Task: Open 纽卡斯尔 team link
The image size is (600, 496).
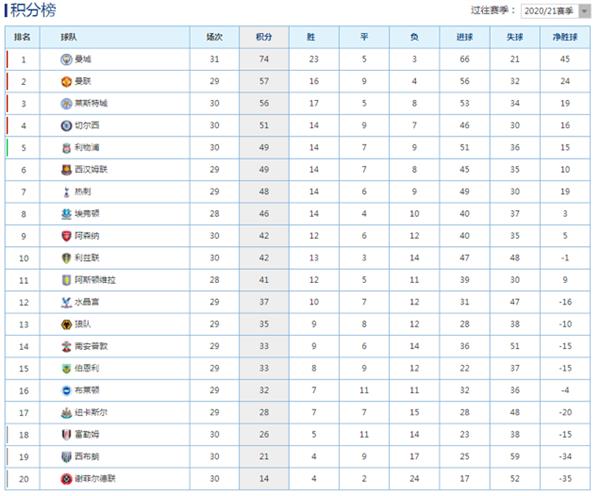Action: (x=91, y=413)
